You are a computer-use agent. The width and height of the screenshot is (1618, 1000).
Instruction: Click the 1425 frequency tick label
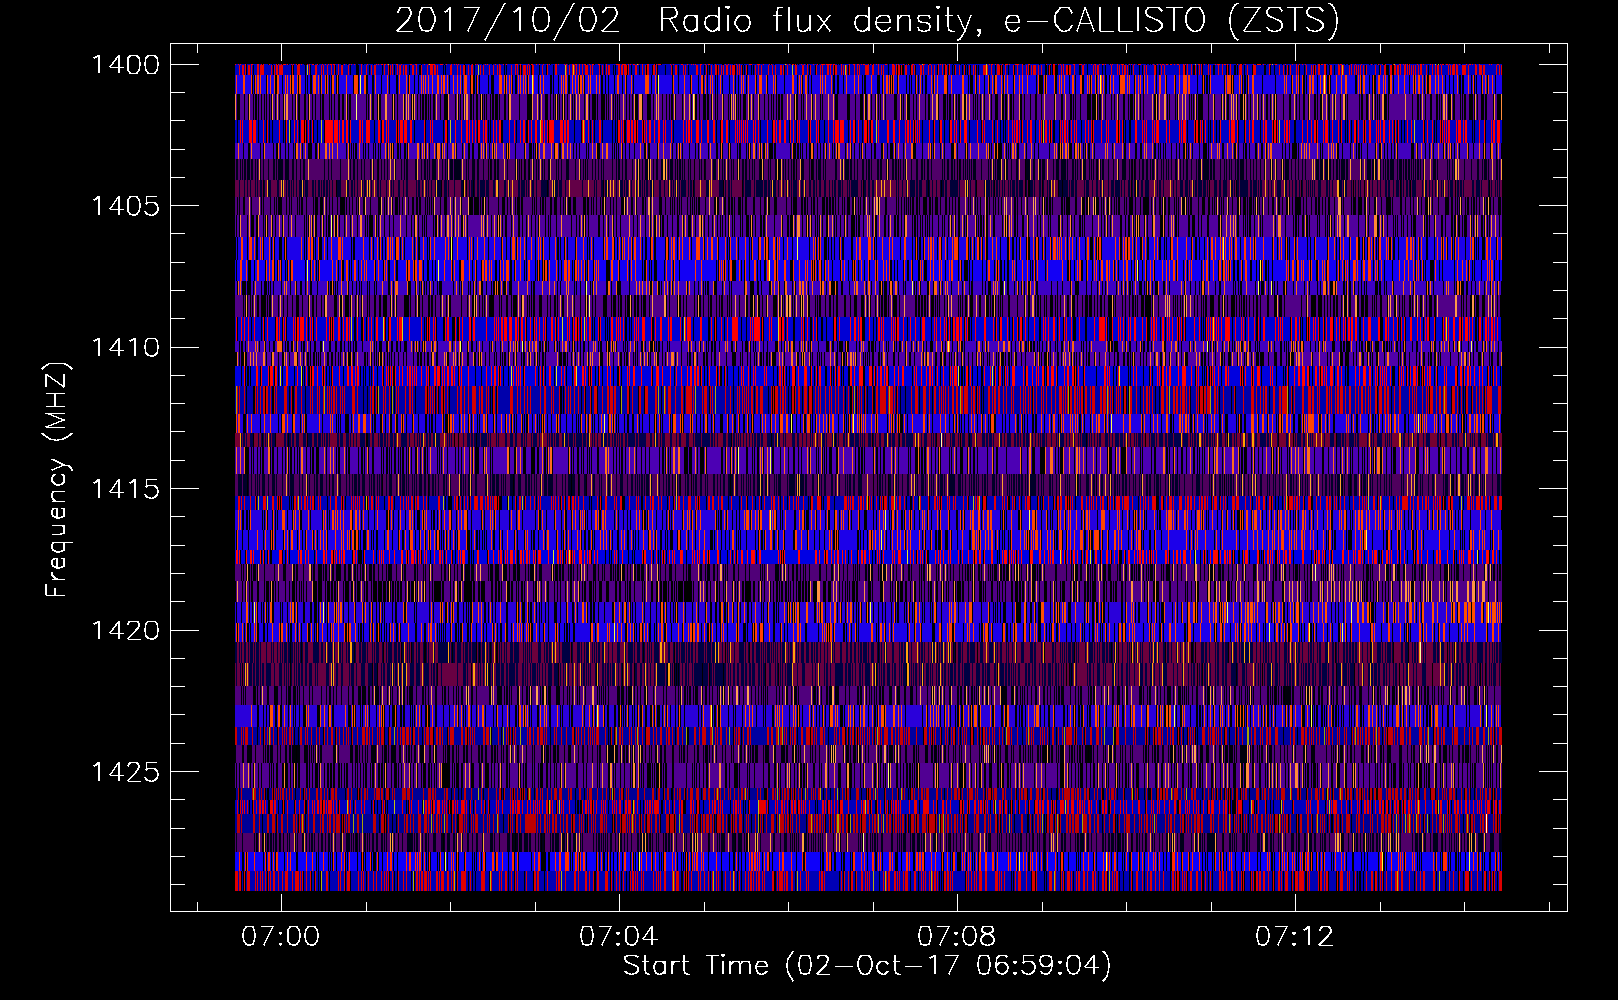125,772
